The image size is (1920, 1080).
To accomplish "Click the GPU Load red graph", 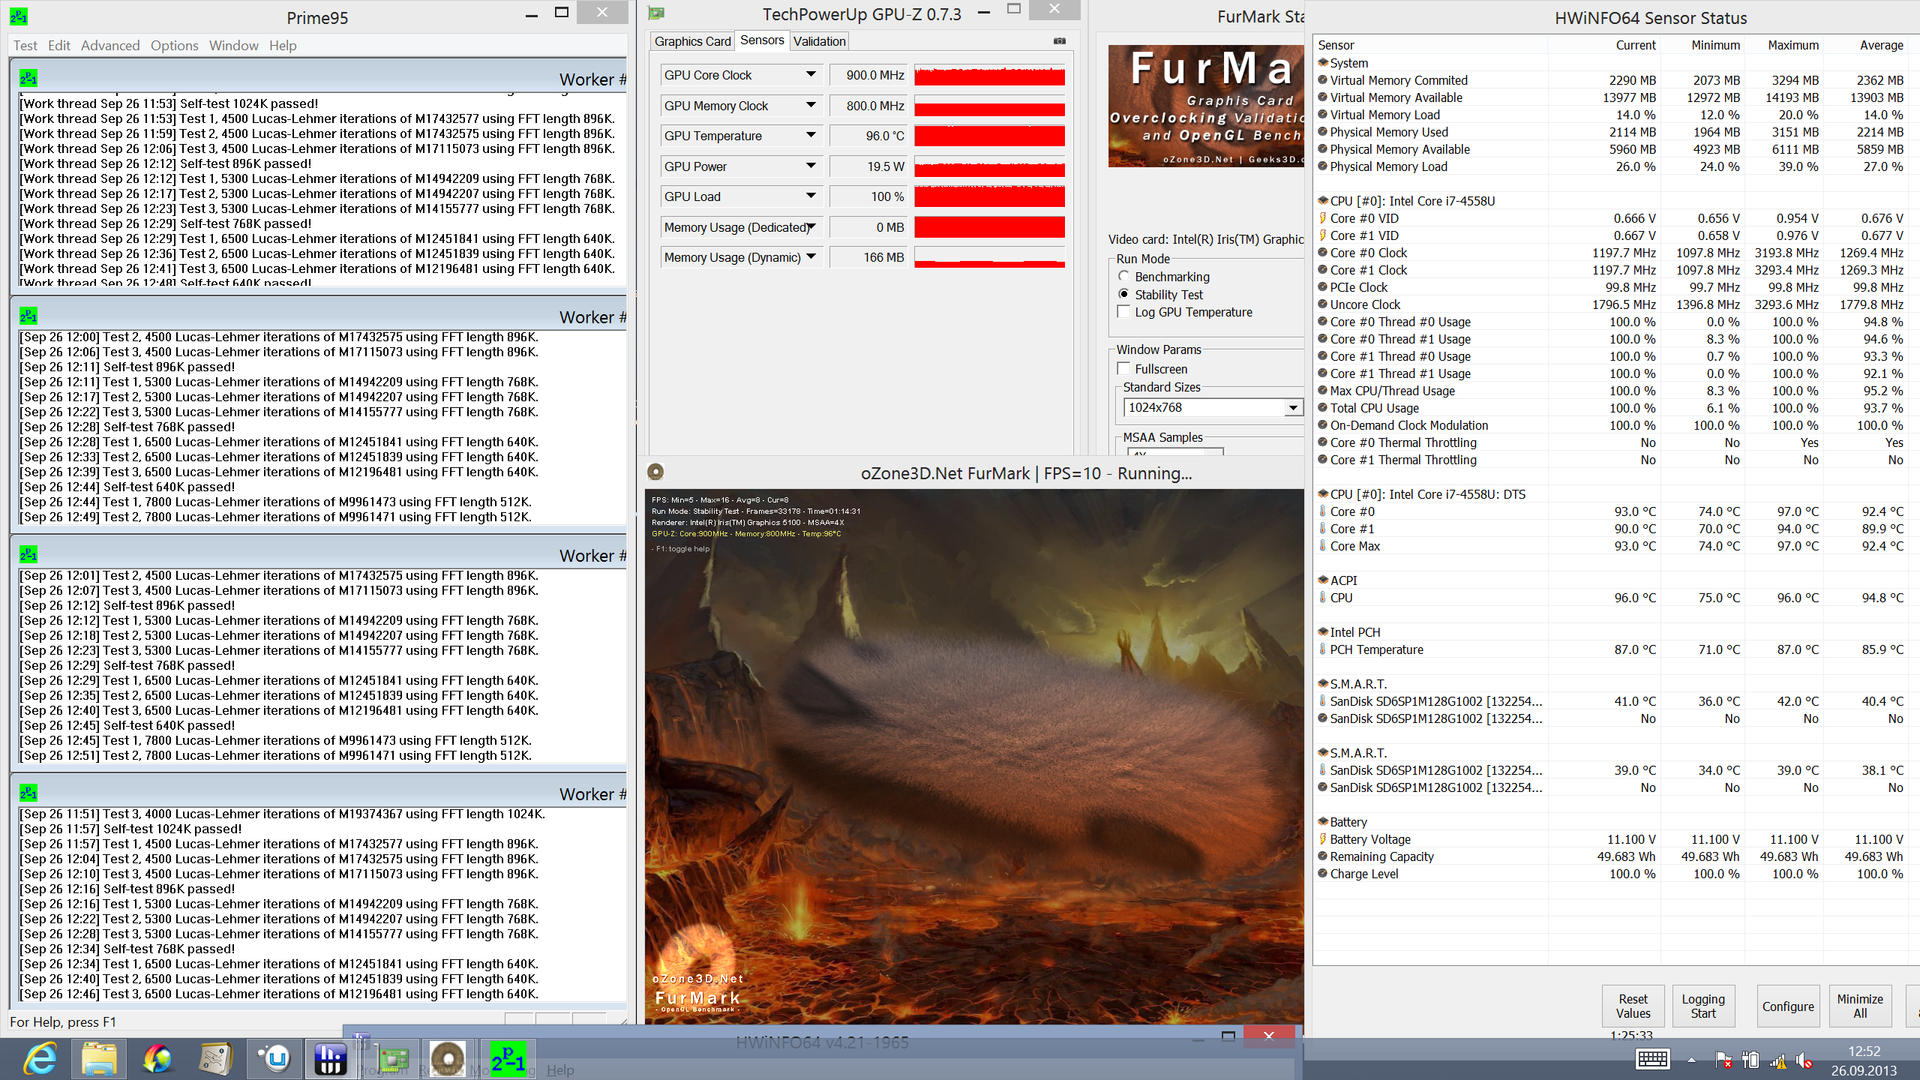I will click(x=989, y=196).
